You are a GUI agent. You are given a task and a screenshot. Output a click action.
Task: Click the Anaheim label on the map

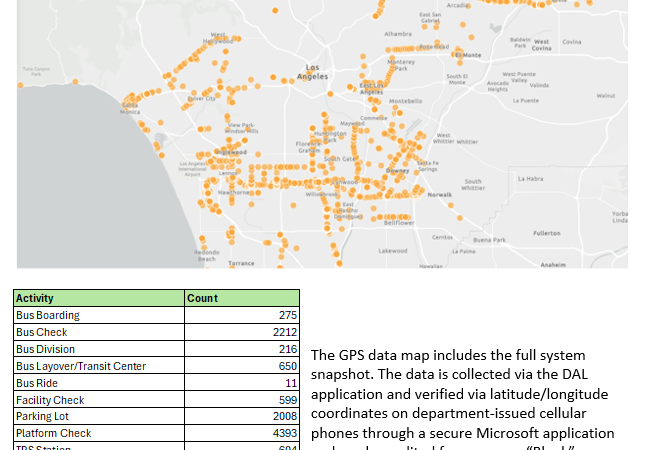point(552,264)
